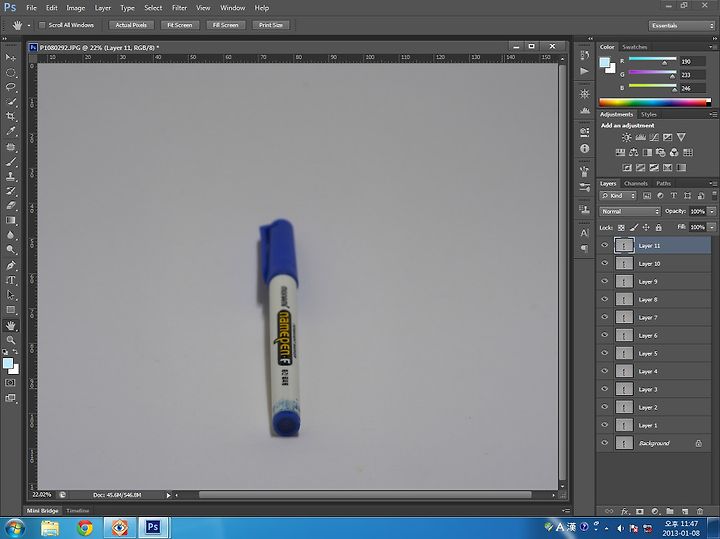
Task: Select the Zoom tool in toolbox
Action: tap(11, 340)
